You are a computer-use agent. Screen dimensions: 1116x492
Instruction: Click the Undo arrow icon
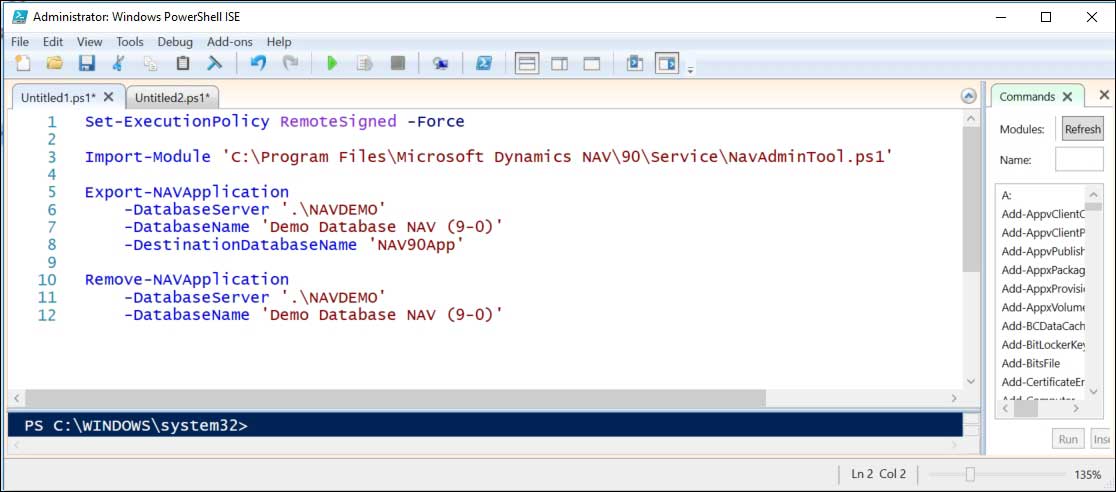coord(258,64)
